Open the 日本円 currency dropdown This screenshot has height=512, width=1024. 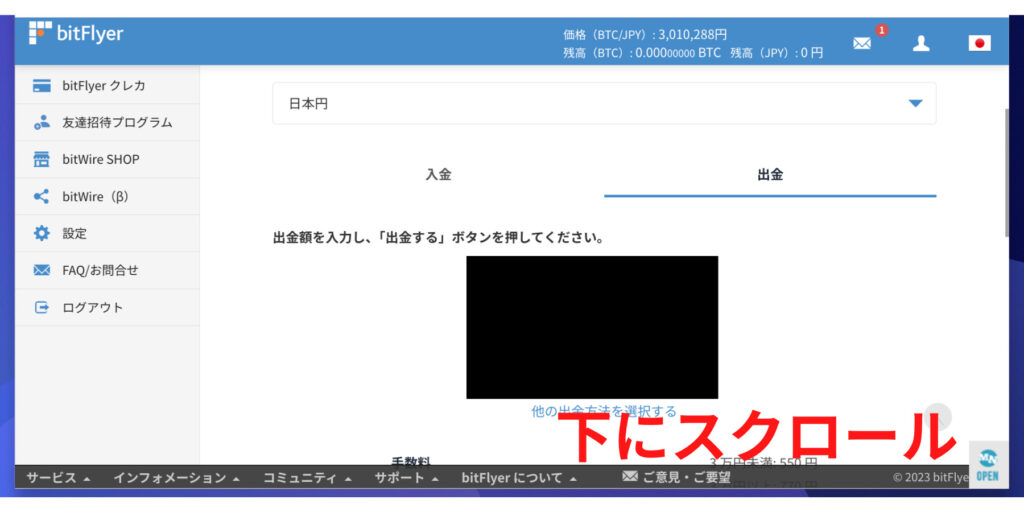(x=604, y=103)
